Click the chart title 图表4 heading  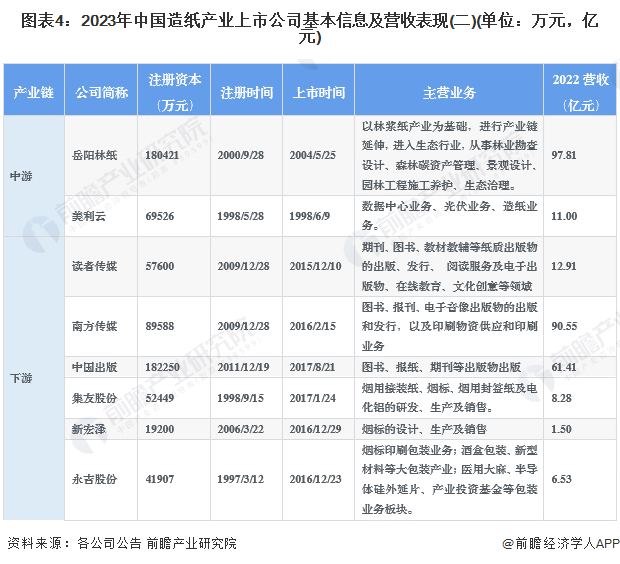[310, 29]
